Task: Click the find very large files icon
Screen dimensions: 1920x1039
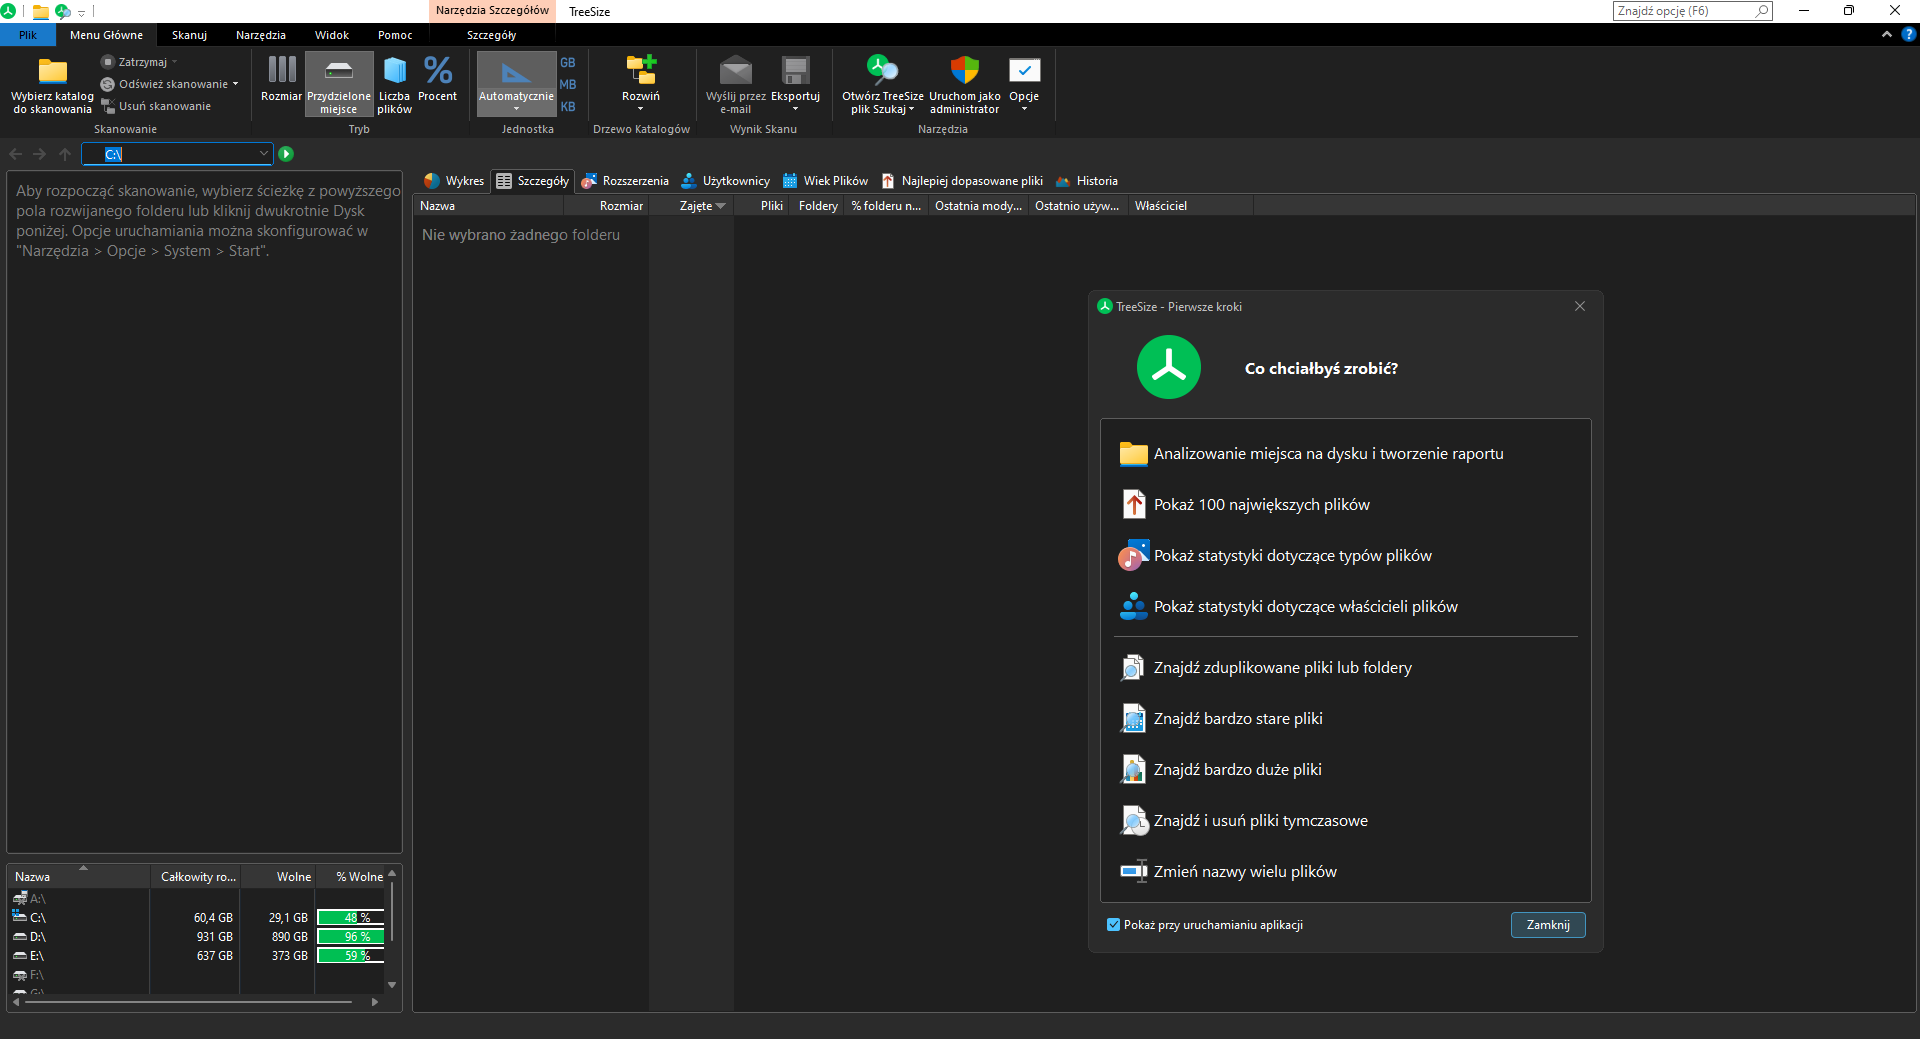Action: (x=1133, y=769)
